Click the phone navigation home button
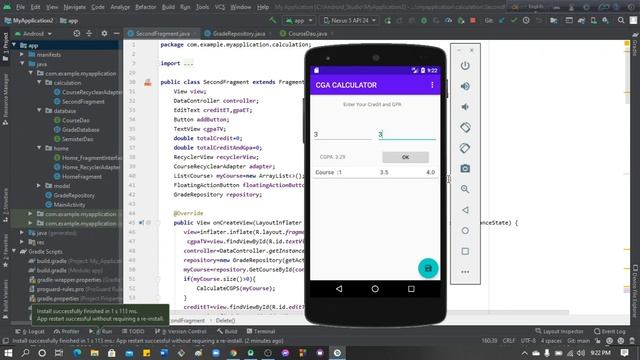The width and height of the screenshot is (640, 360). [375, 289]
